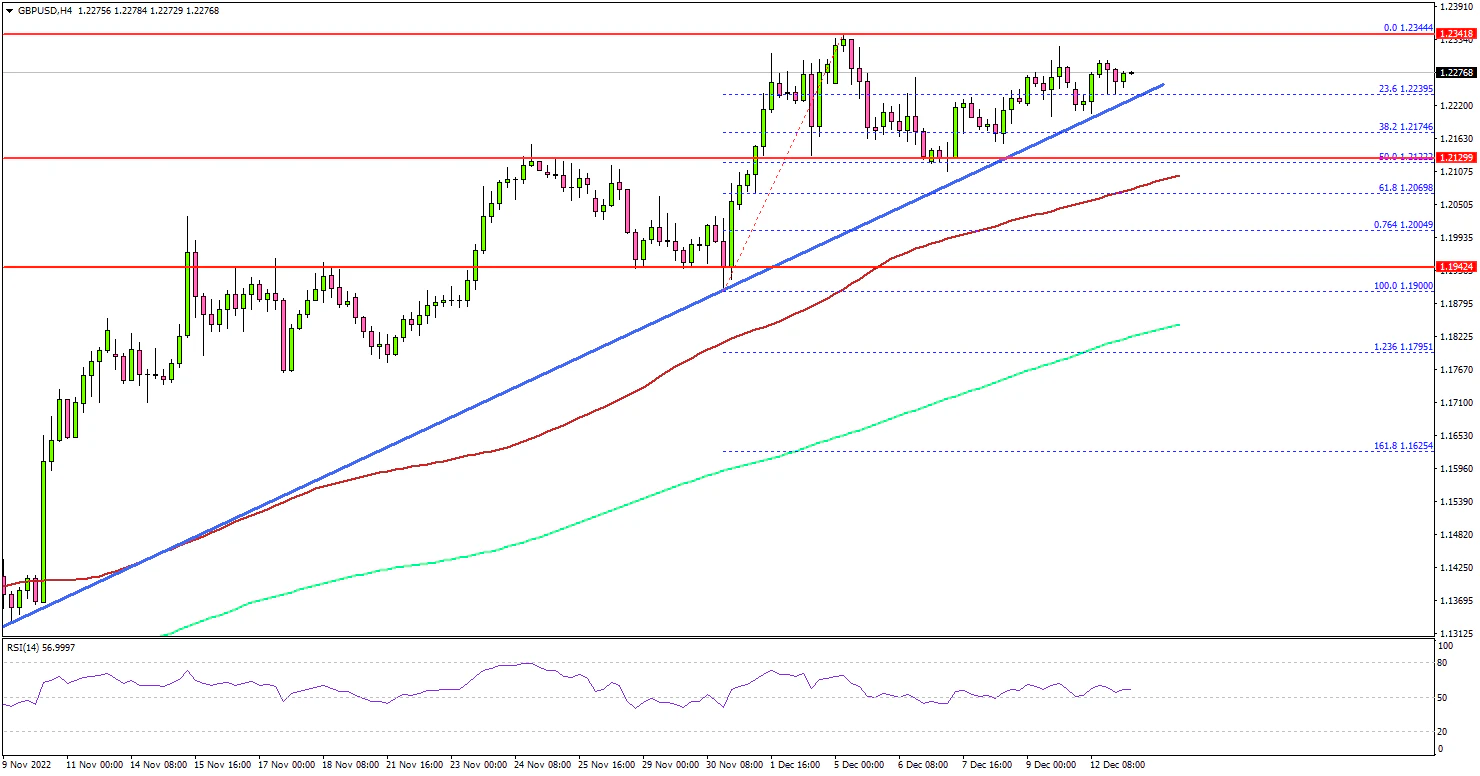Click the black 1.22768 current price tag

click(1455, 73)
